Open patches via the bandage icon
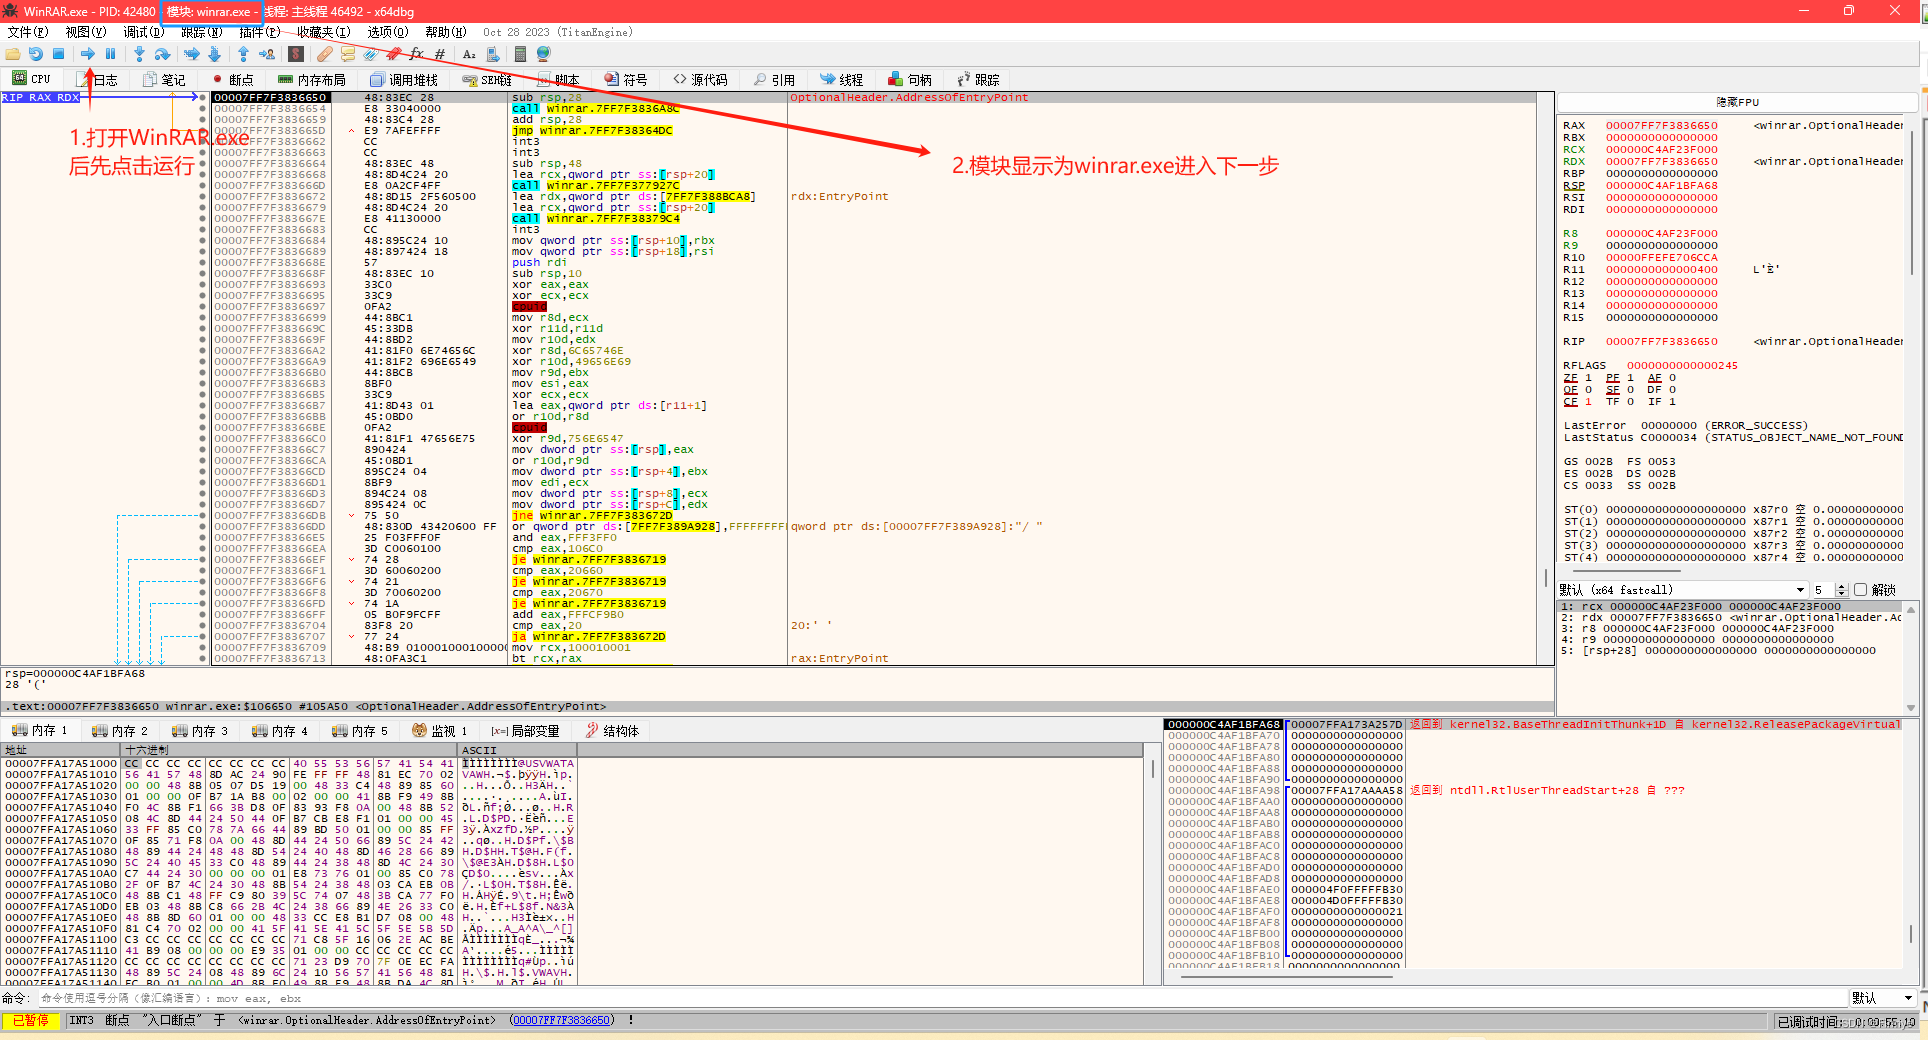 [325, 54]
